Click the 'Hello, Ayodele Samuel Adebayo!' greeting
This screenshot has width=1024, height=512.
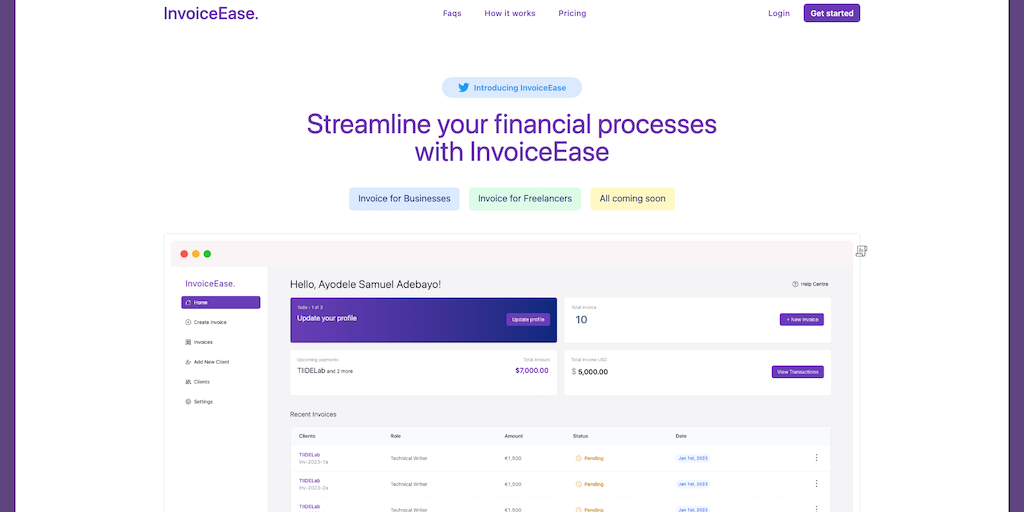pyautogui.click(x=365, y=284)
